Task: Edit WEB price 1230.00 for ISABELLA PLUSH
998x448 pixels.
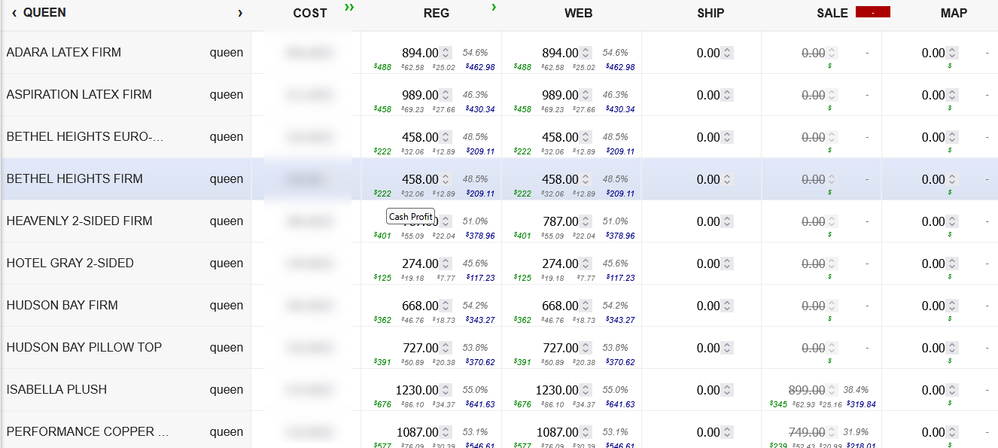Action: coord(557,390)
